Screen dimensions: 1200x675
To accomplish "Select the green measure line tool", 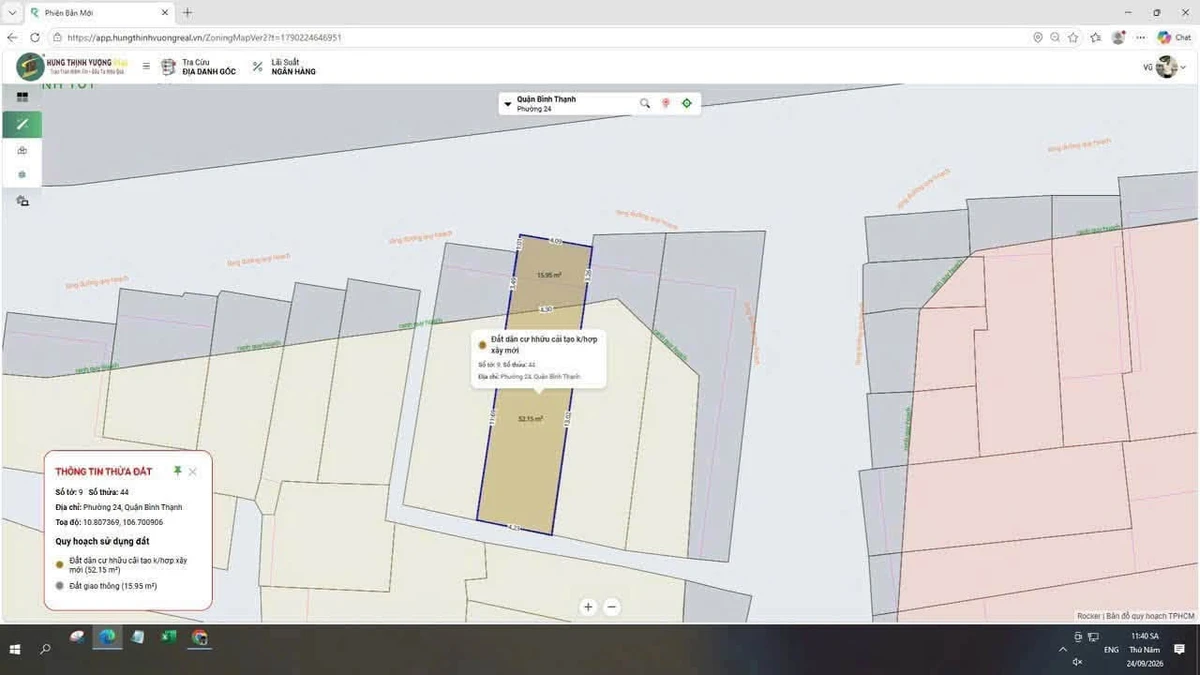I will (x=22, y=124).
